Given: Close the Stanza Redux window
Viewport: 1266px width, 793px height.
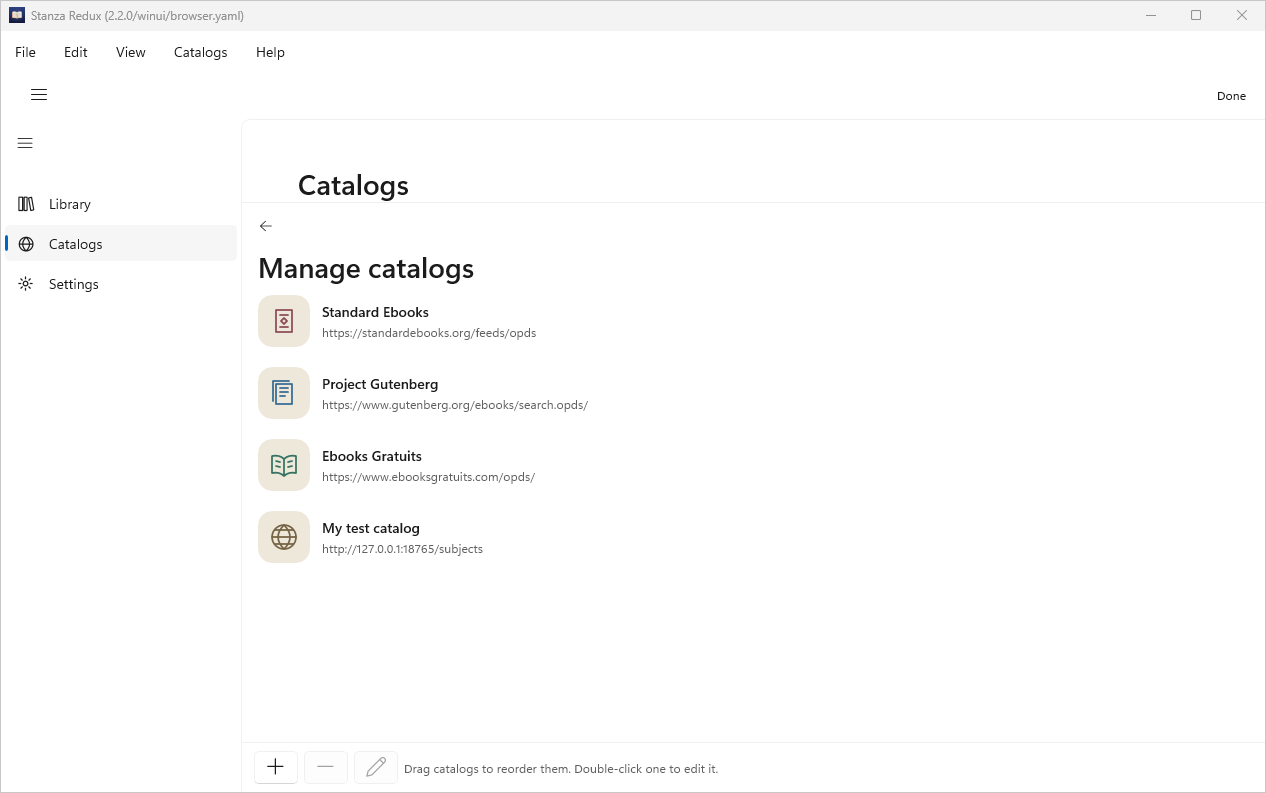Looking at the screenshot, I should [x=1242, y=15].
